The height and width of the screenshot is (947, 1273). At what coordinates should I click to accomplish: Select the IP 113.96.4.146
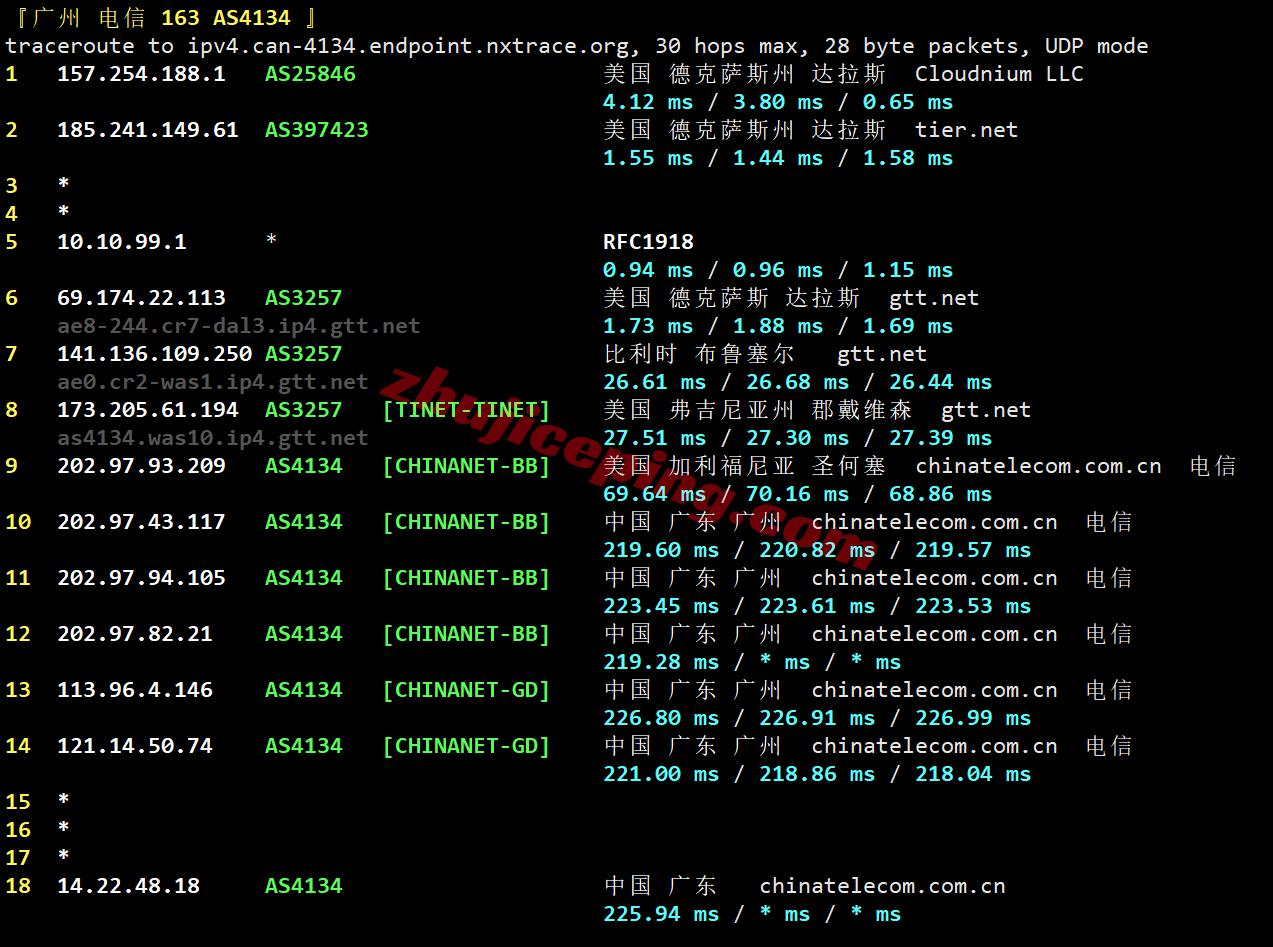point(135,690)
